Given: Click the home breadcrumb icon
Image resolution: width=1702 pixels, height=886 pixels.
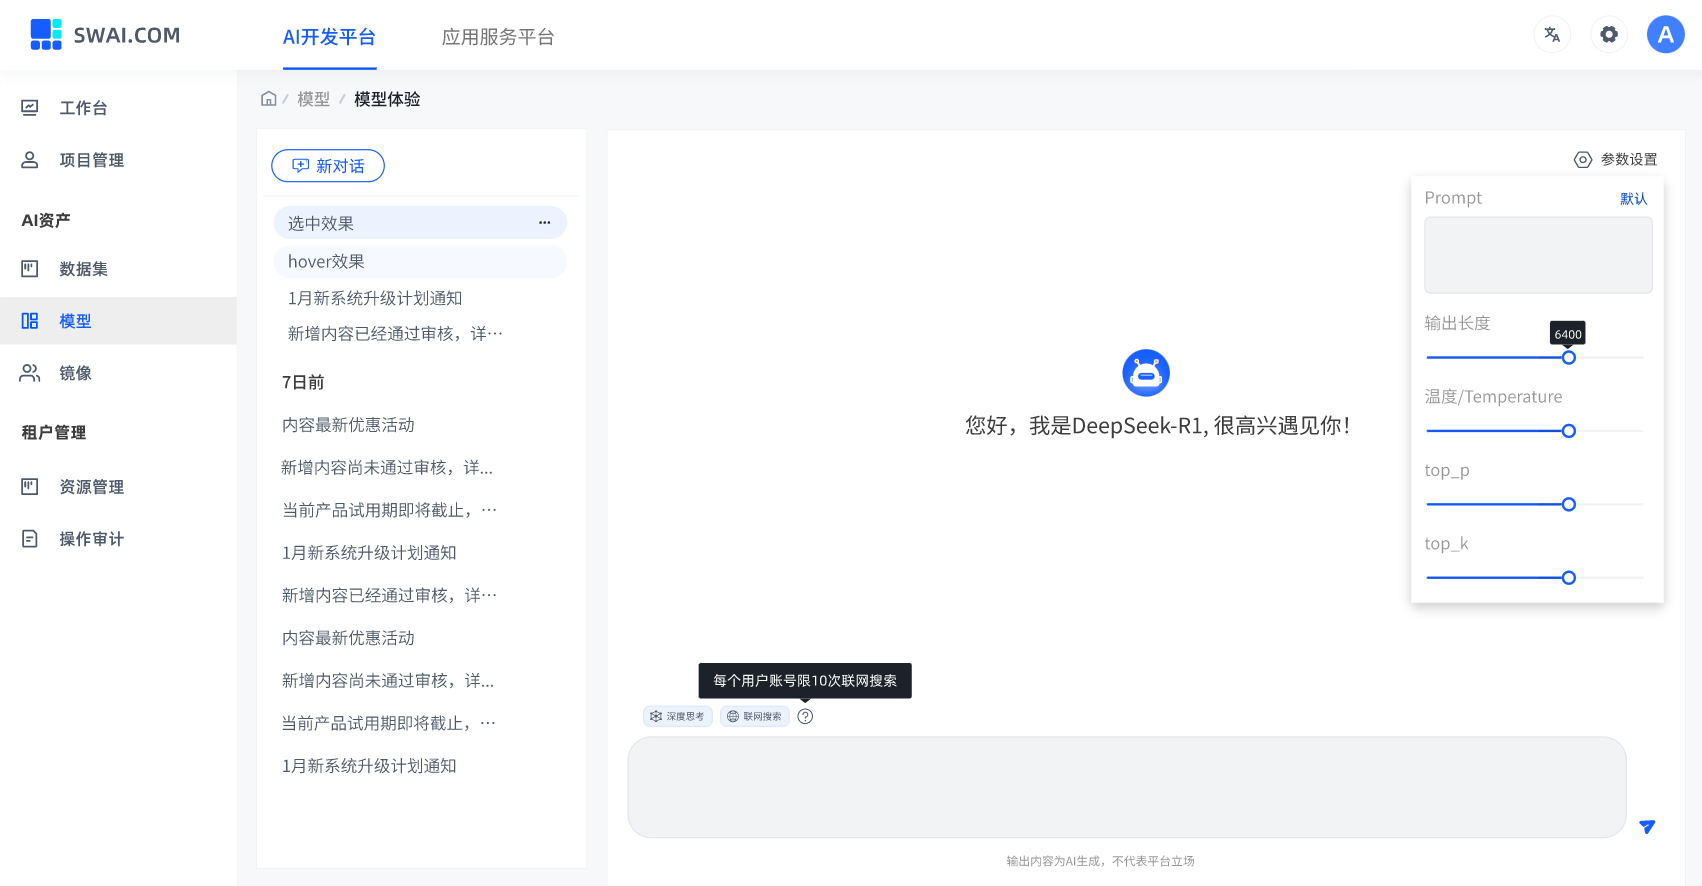Looking at the screenshot, I should pos(268,98).
